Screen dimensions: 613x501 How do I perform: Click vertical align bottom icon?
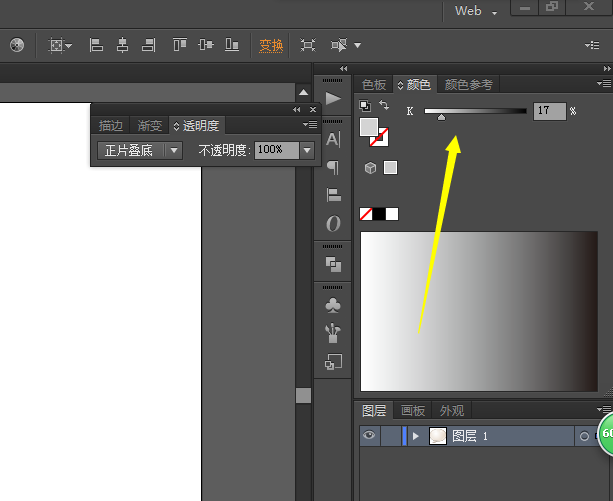(232, 45)
